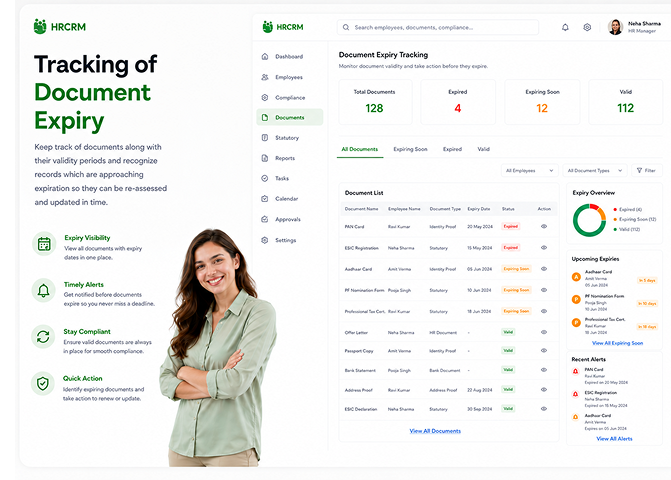Image resolution: width=671 pixels, height=480 pixels.
Task: View Bank Statement row via eye icon
Action: pos(544,370)
